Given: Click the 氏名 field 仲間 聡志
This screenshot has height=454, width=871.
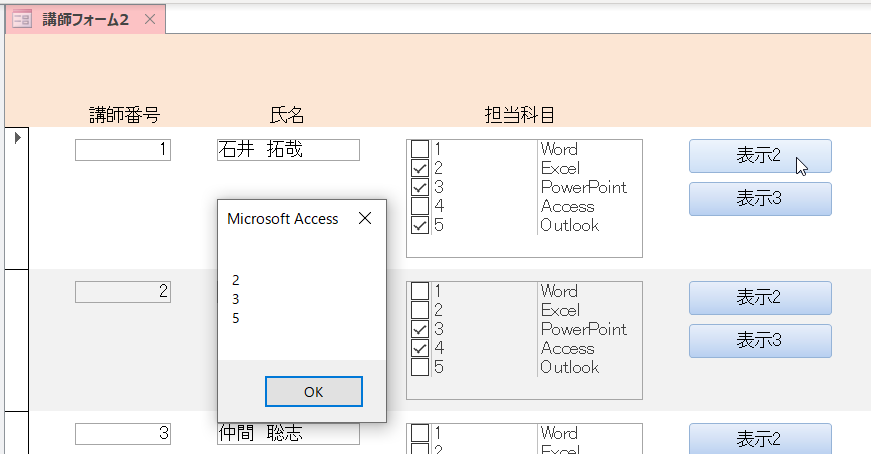Looking at the screenshot, I should click(288, 434).
